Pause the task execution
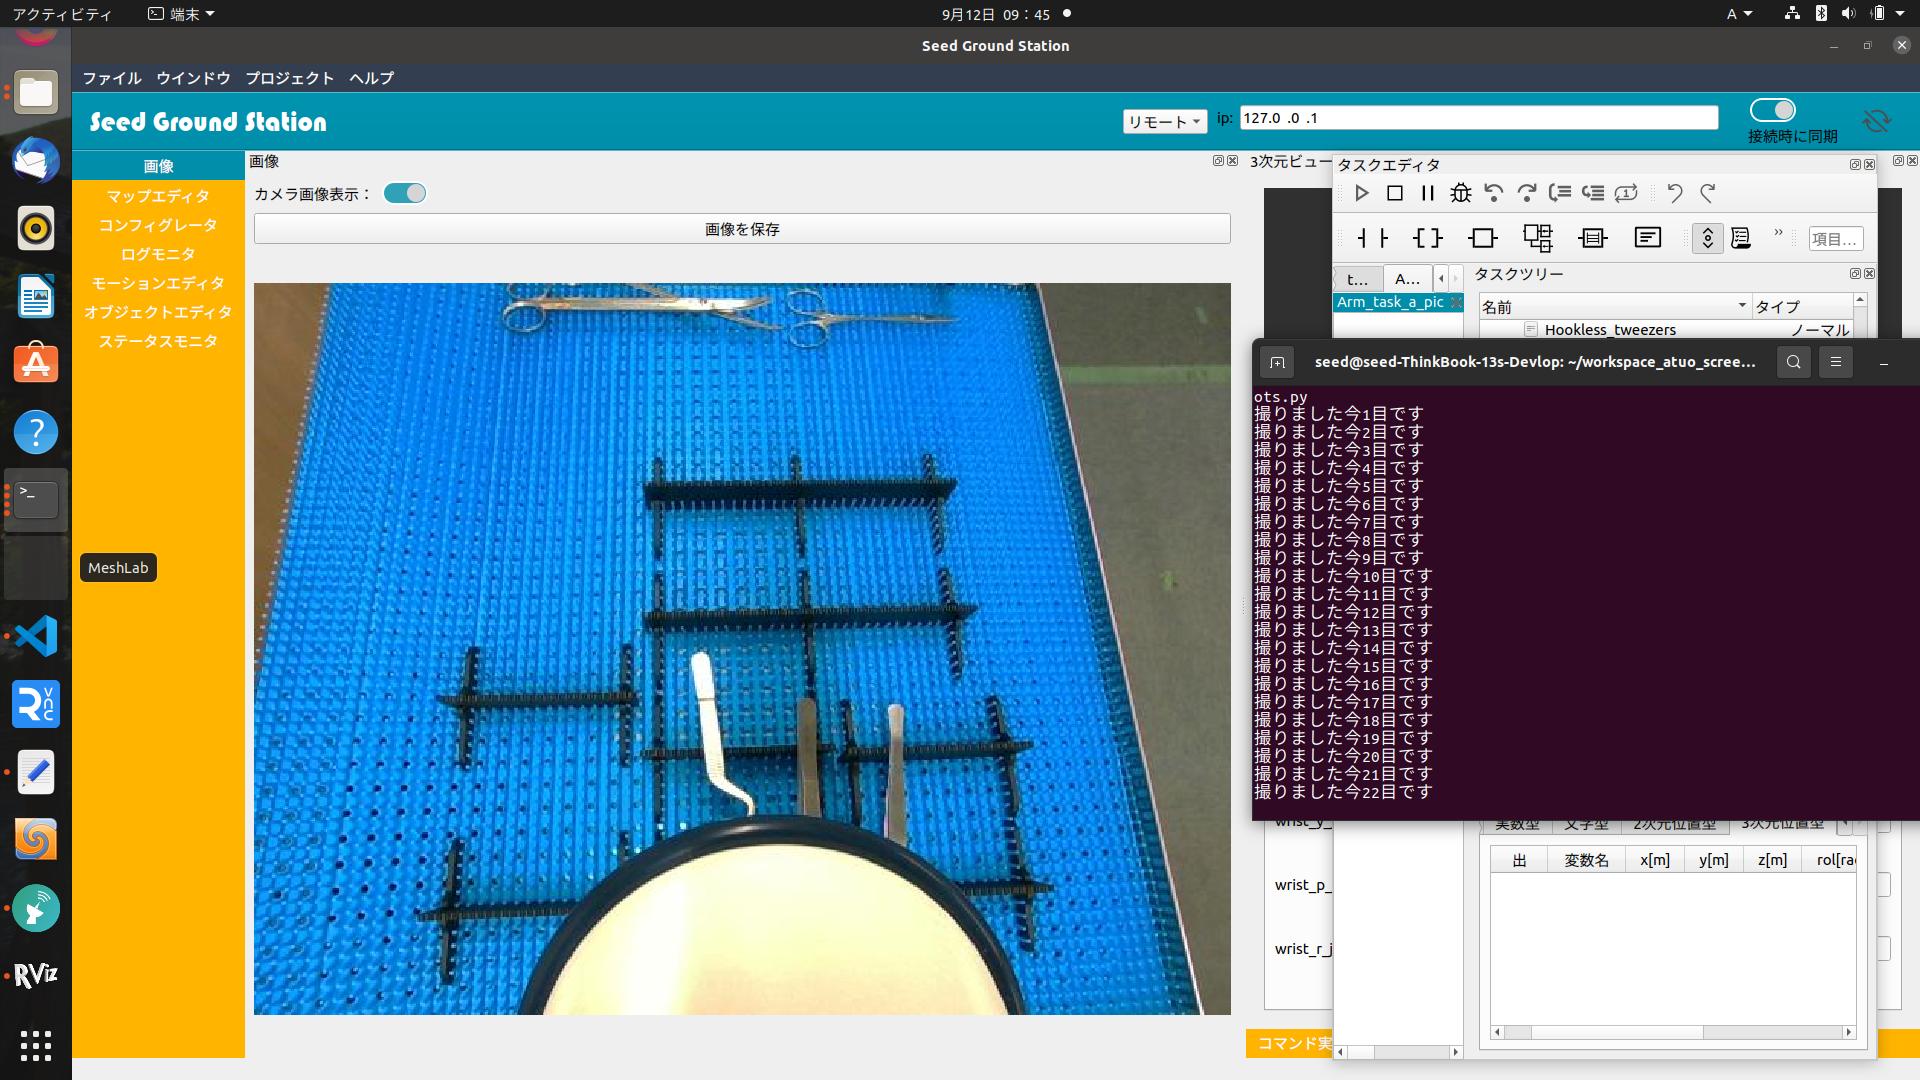 coord(1427,193)
